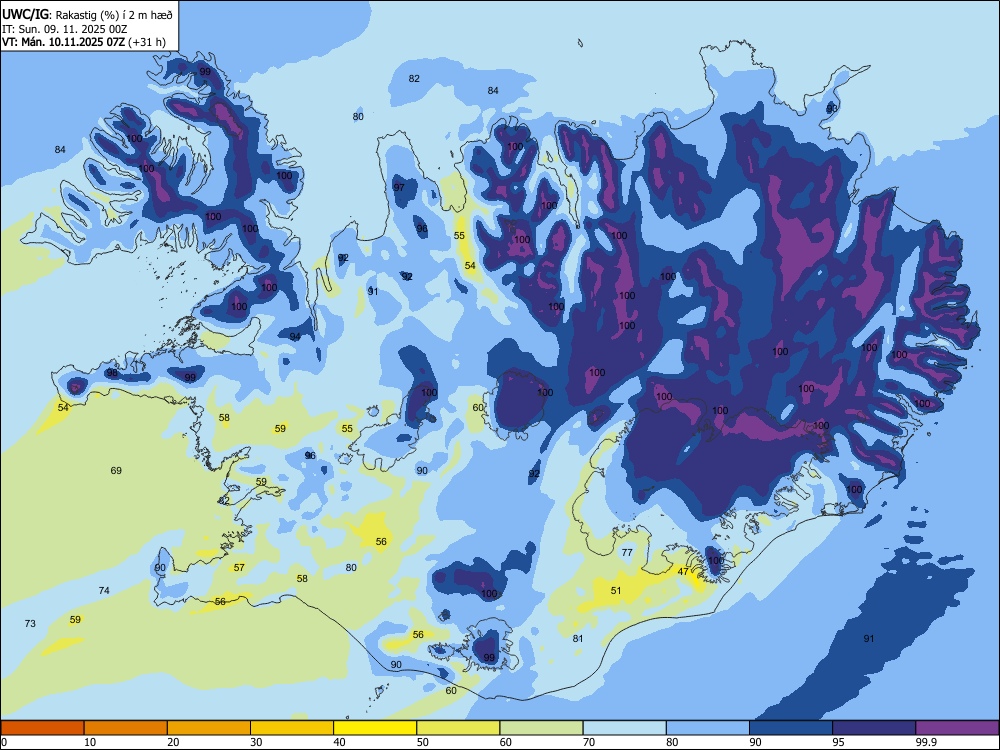Click the orange 10–20 legend swatch

[x=126, y=728]
